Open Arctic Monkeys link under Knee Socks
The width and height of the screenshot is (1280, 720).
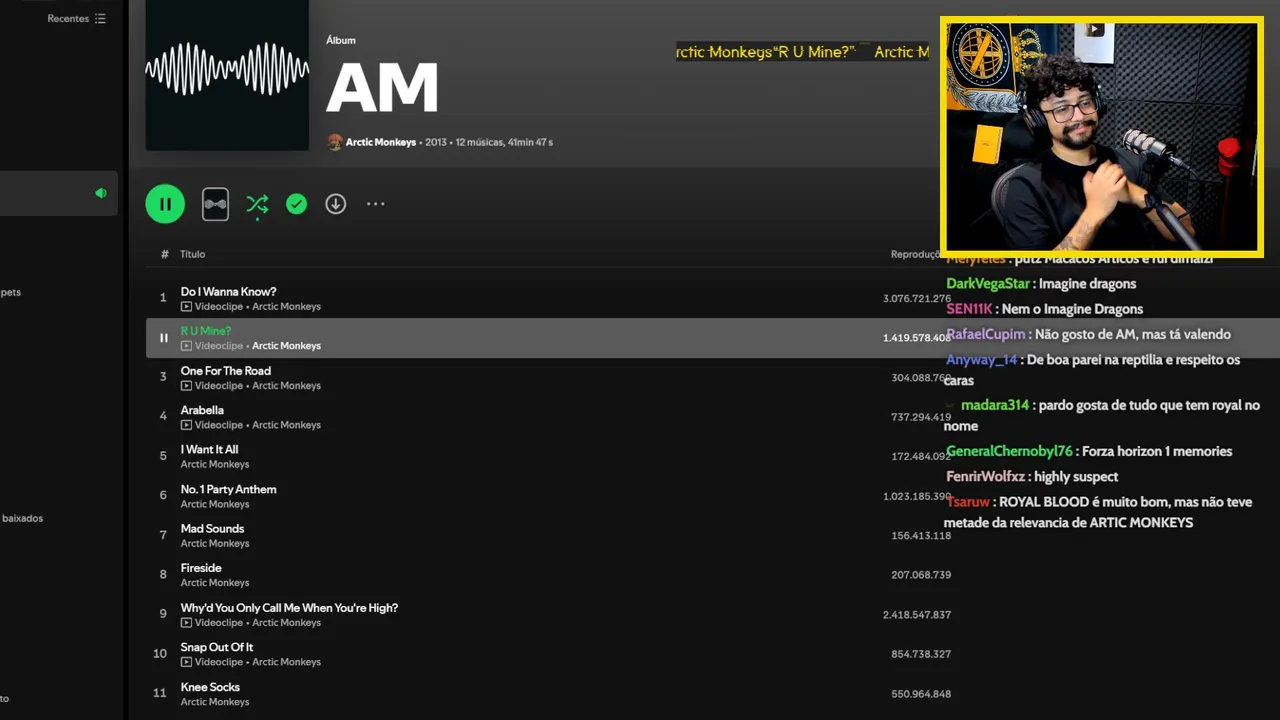[215, 702]
